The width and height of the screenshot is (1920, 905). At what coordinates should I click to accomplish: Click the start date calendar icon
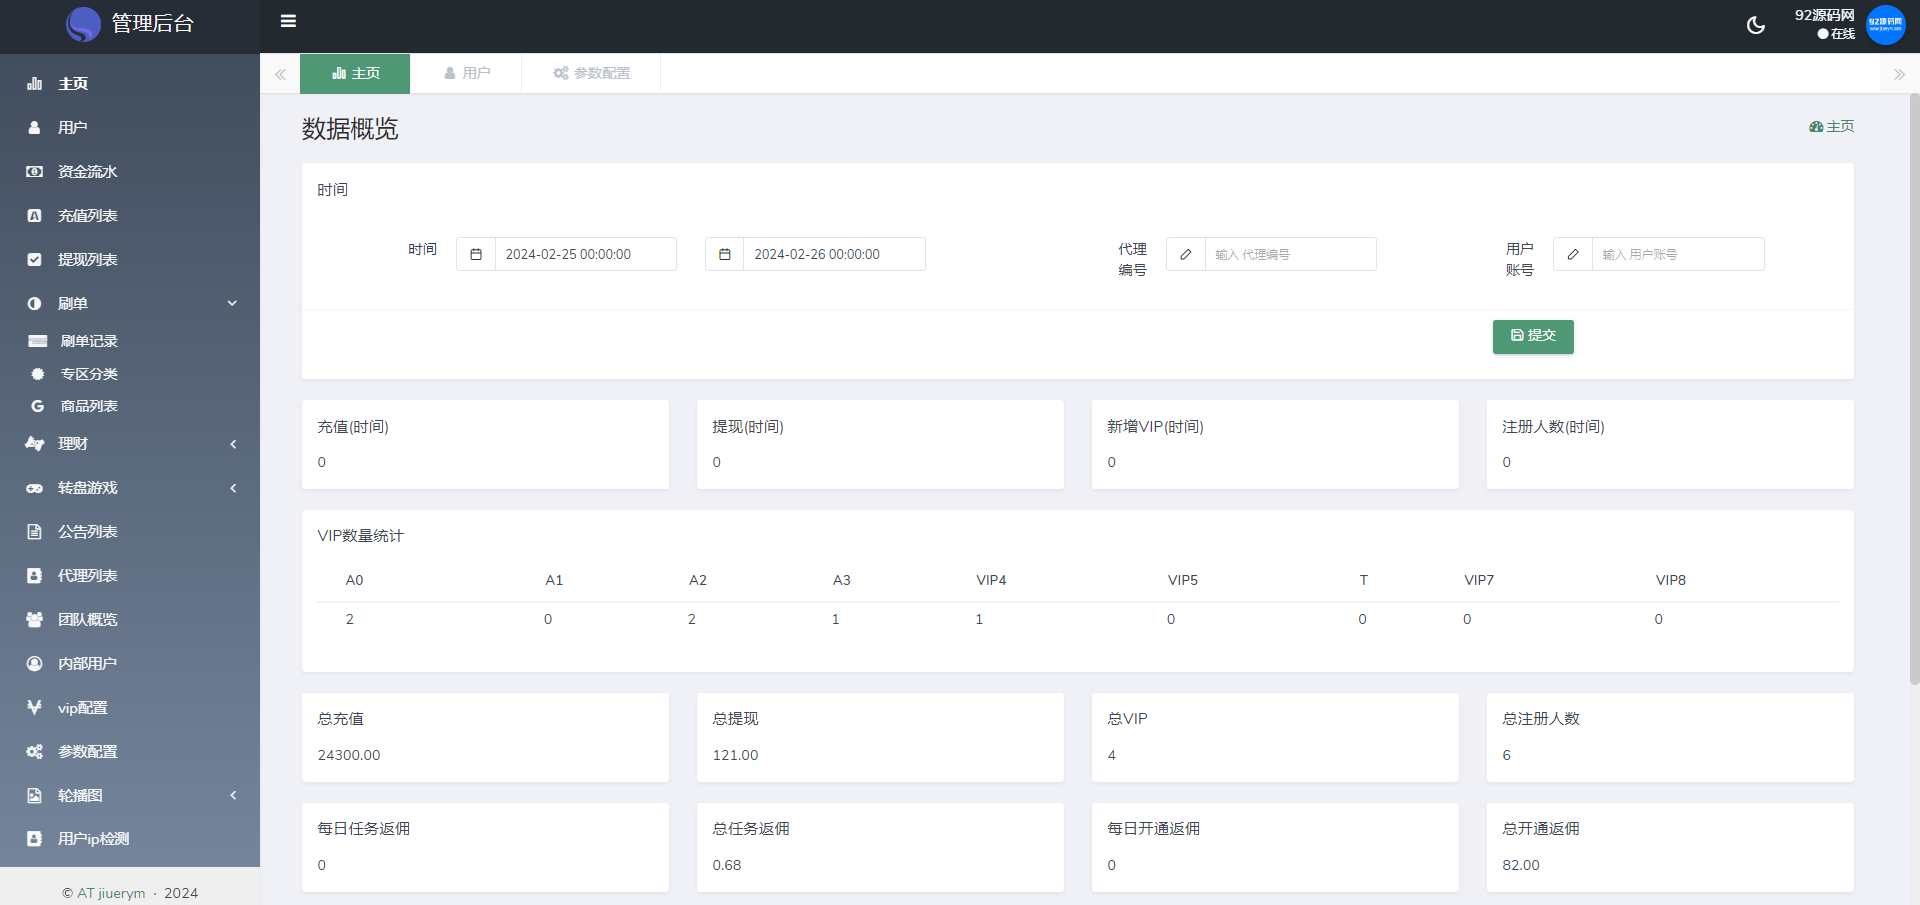[x=476, y=254]
